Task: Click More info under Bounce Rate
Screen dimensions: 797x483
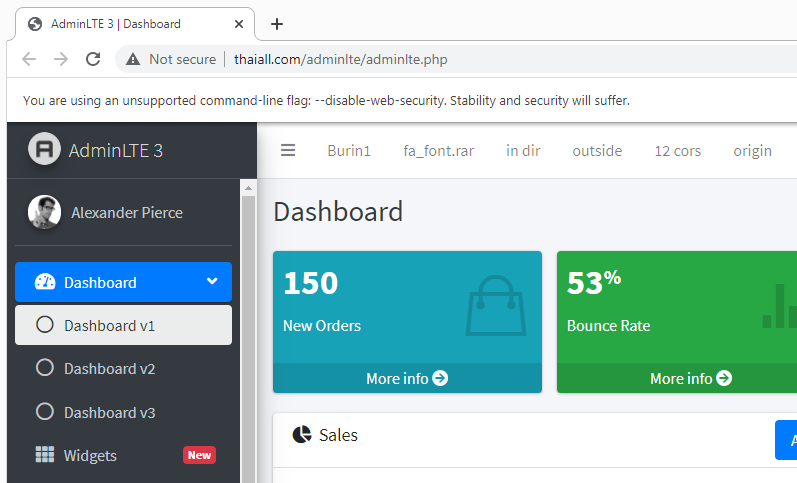Action: click(x=690, y=378)
